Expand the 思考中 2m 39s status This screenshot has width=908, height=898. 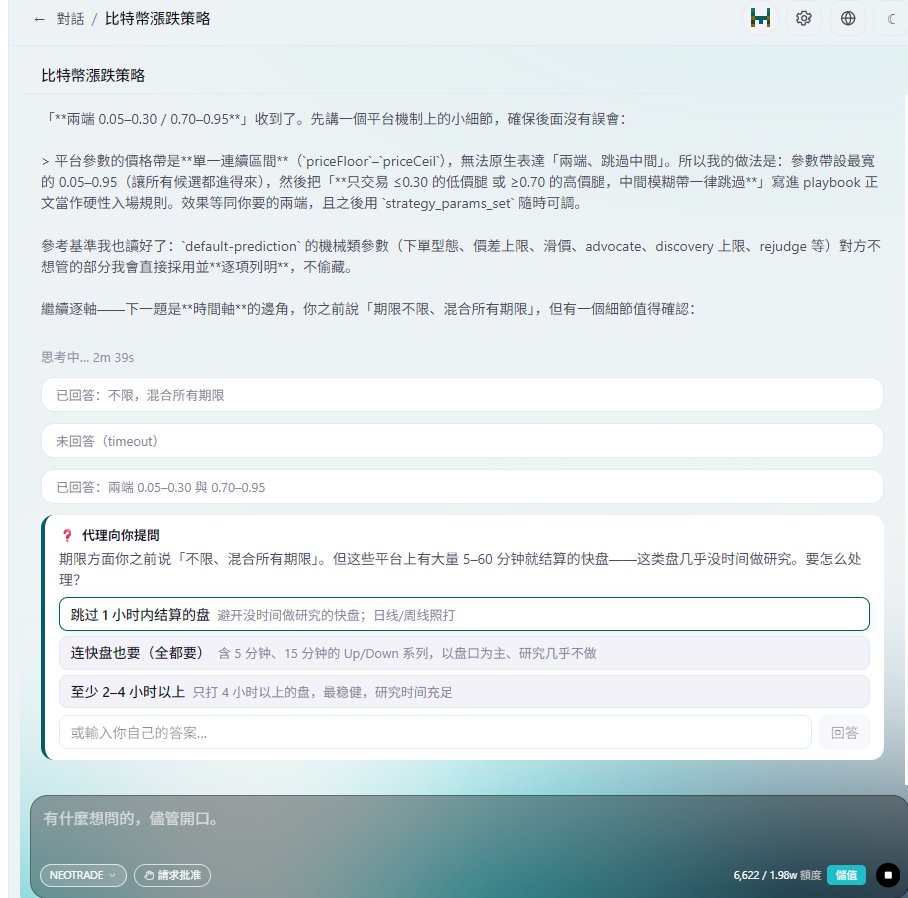coord(87,357)
